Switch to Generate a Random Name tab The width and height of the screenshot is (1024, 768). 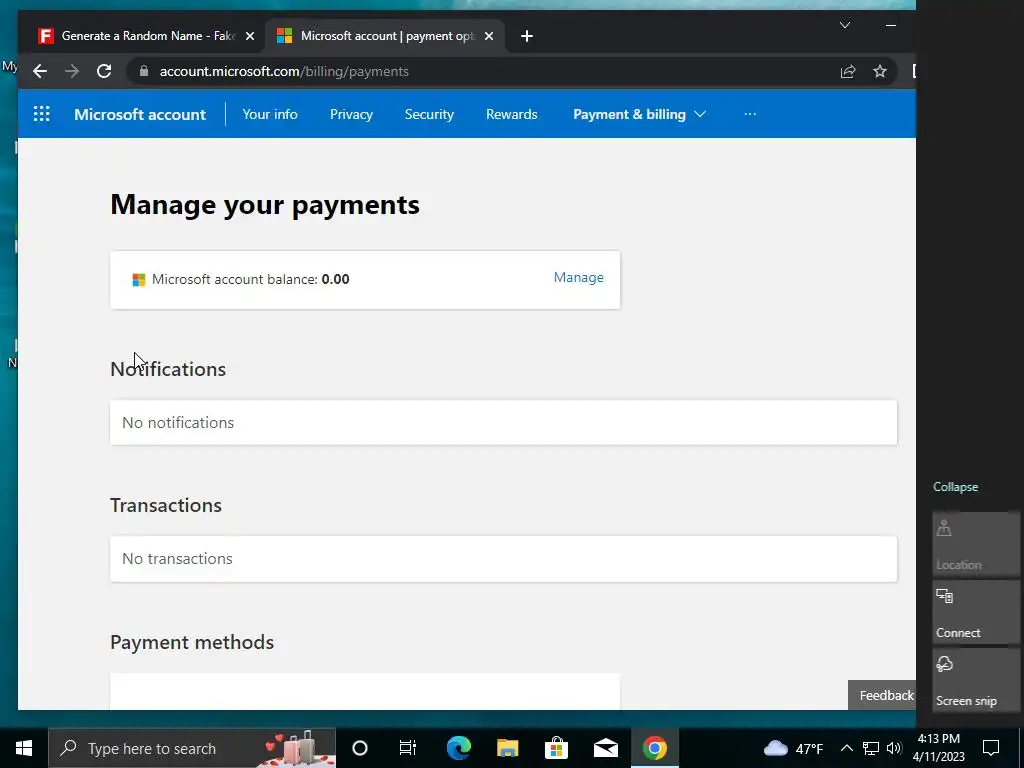click(146, 36)
